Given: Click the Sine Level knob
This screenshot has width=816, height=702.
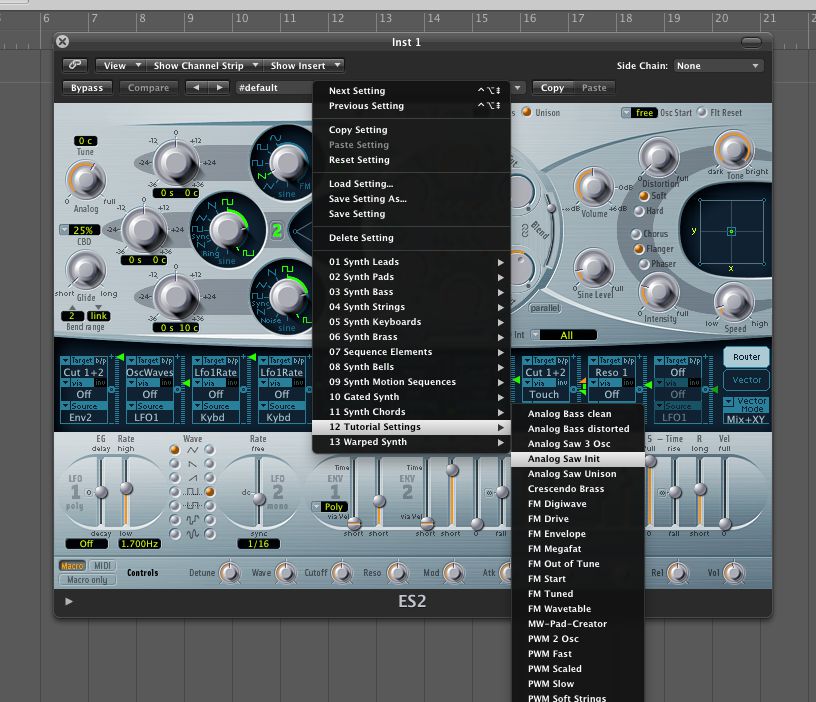Looking at the screenshot, I should (x=593, y=269).
